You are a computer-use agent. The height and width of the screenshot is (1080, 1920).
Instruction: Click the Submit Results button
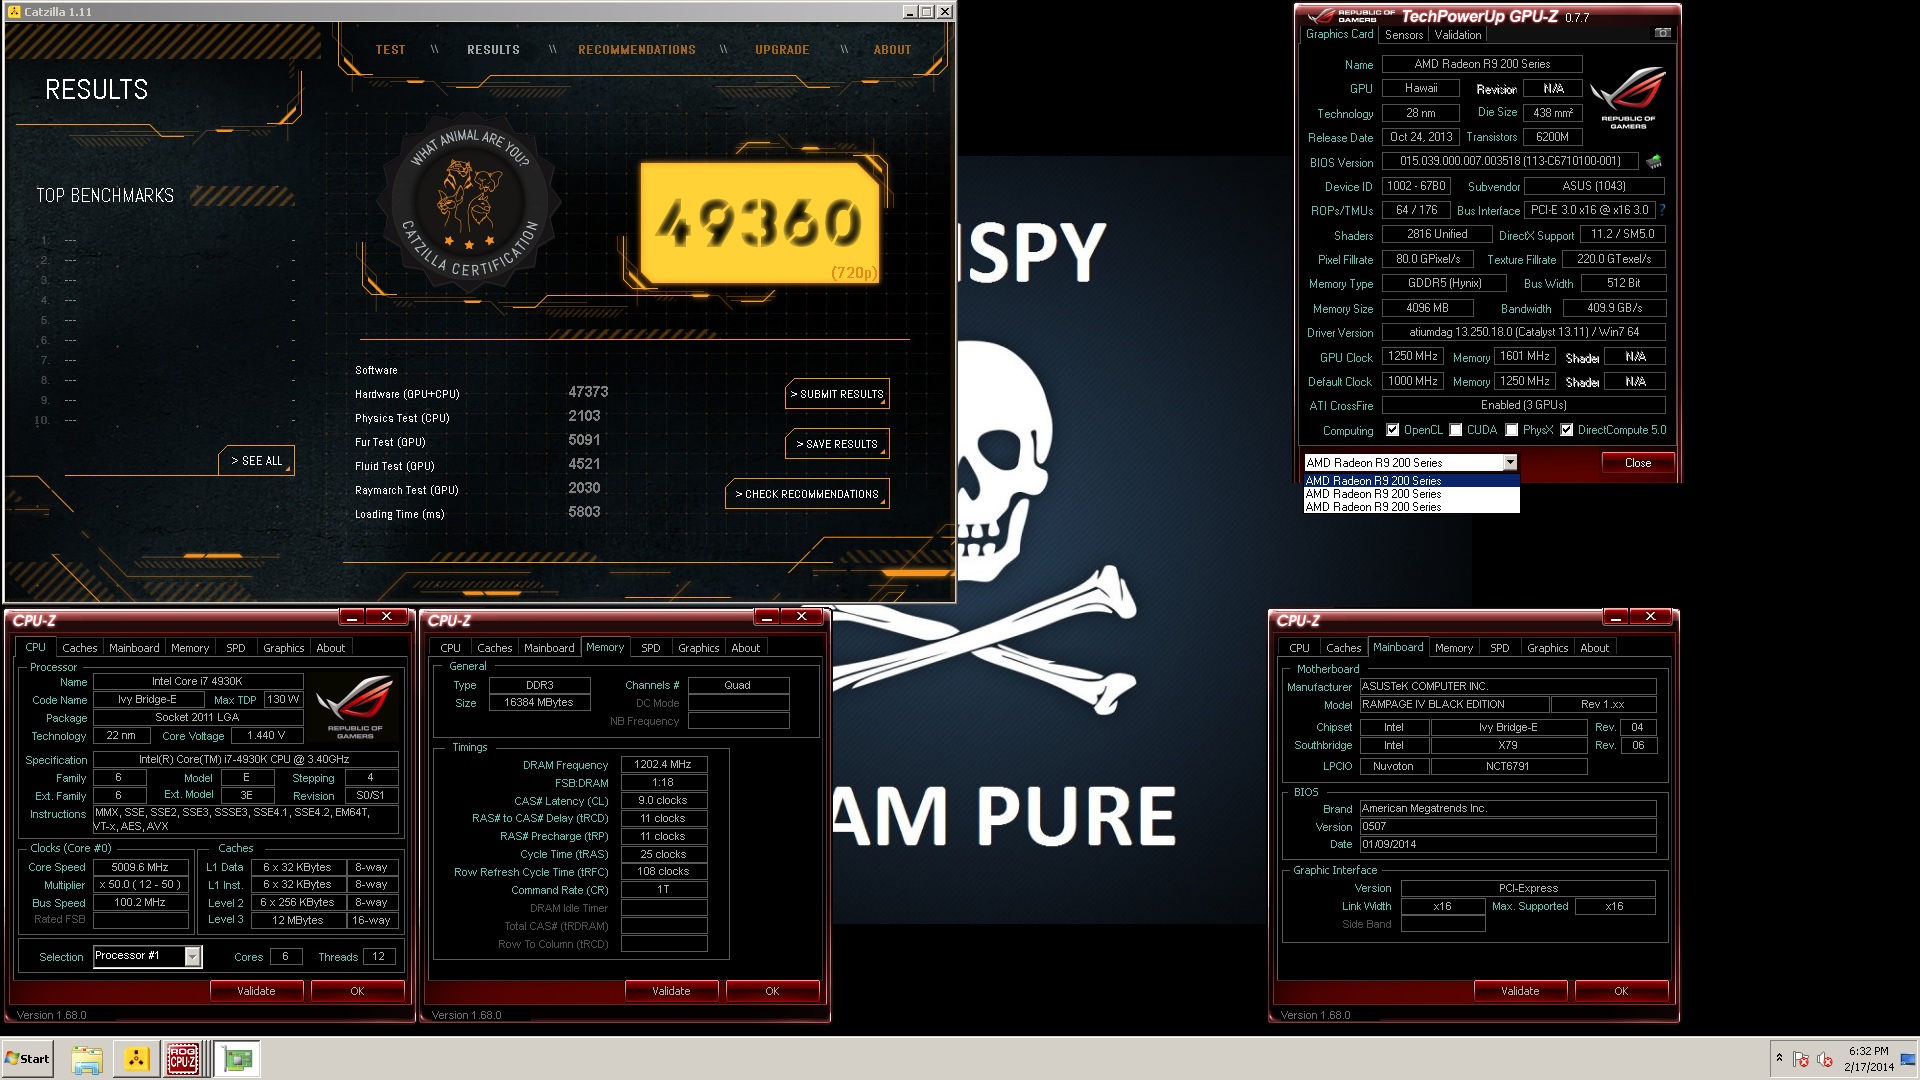838,394
